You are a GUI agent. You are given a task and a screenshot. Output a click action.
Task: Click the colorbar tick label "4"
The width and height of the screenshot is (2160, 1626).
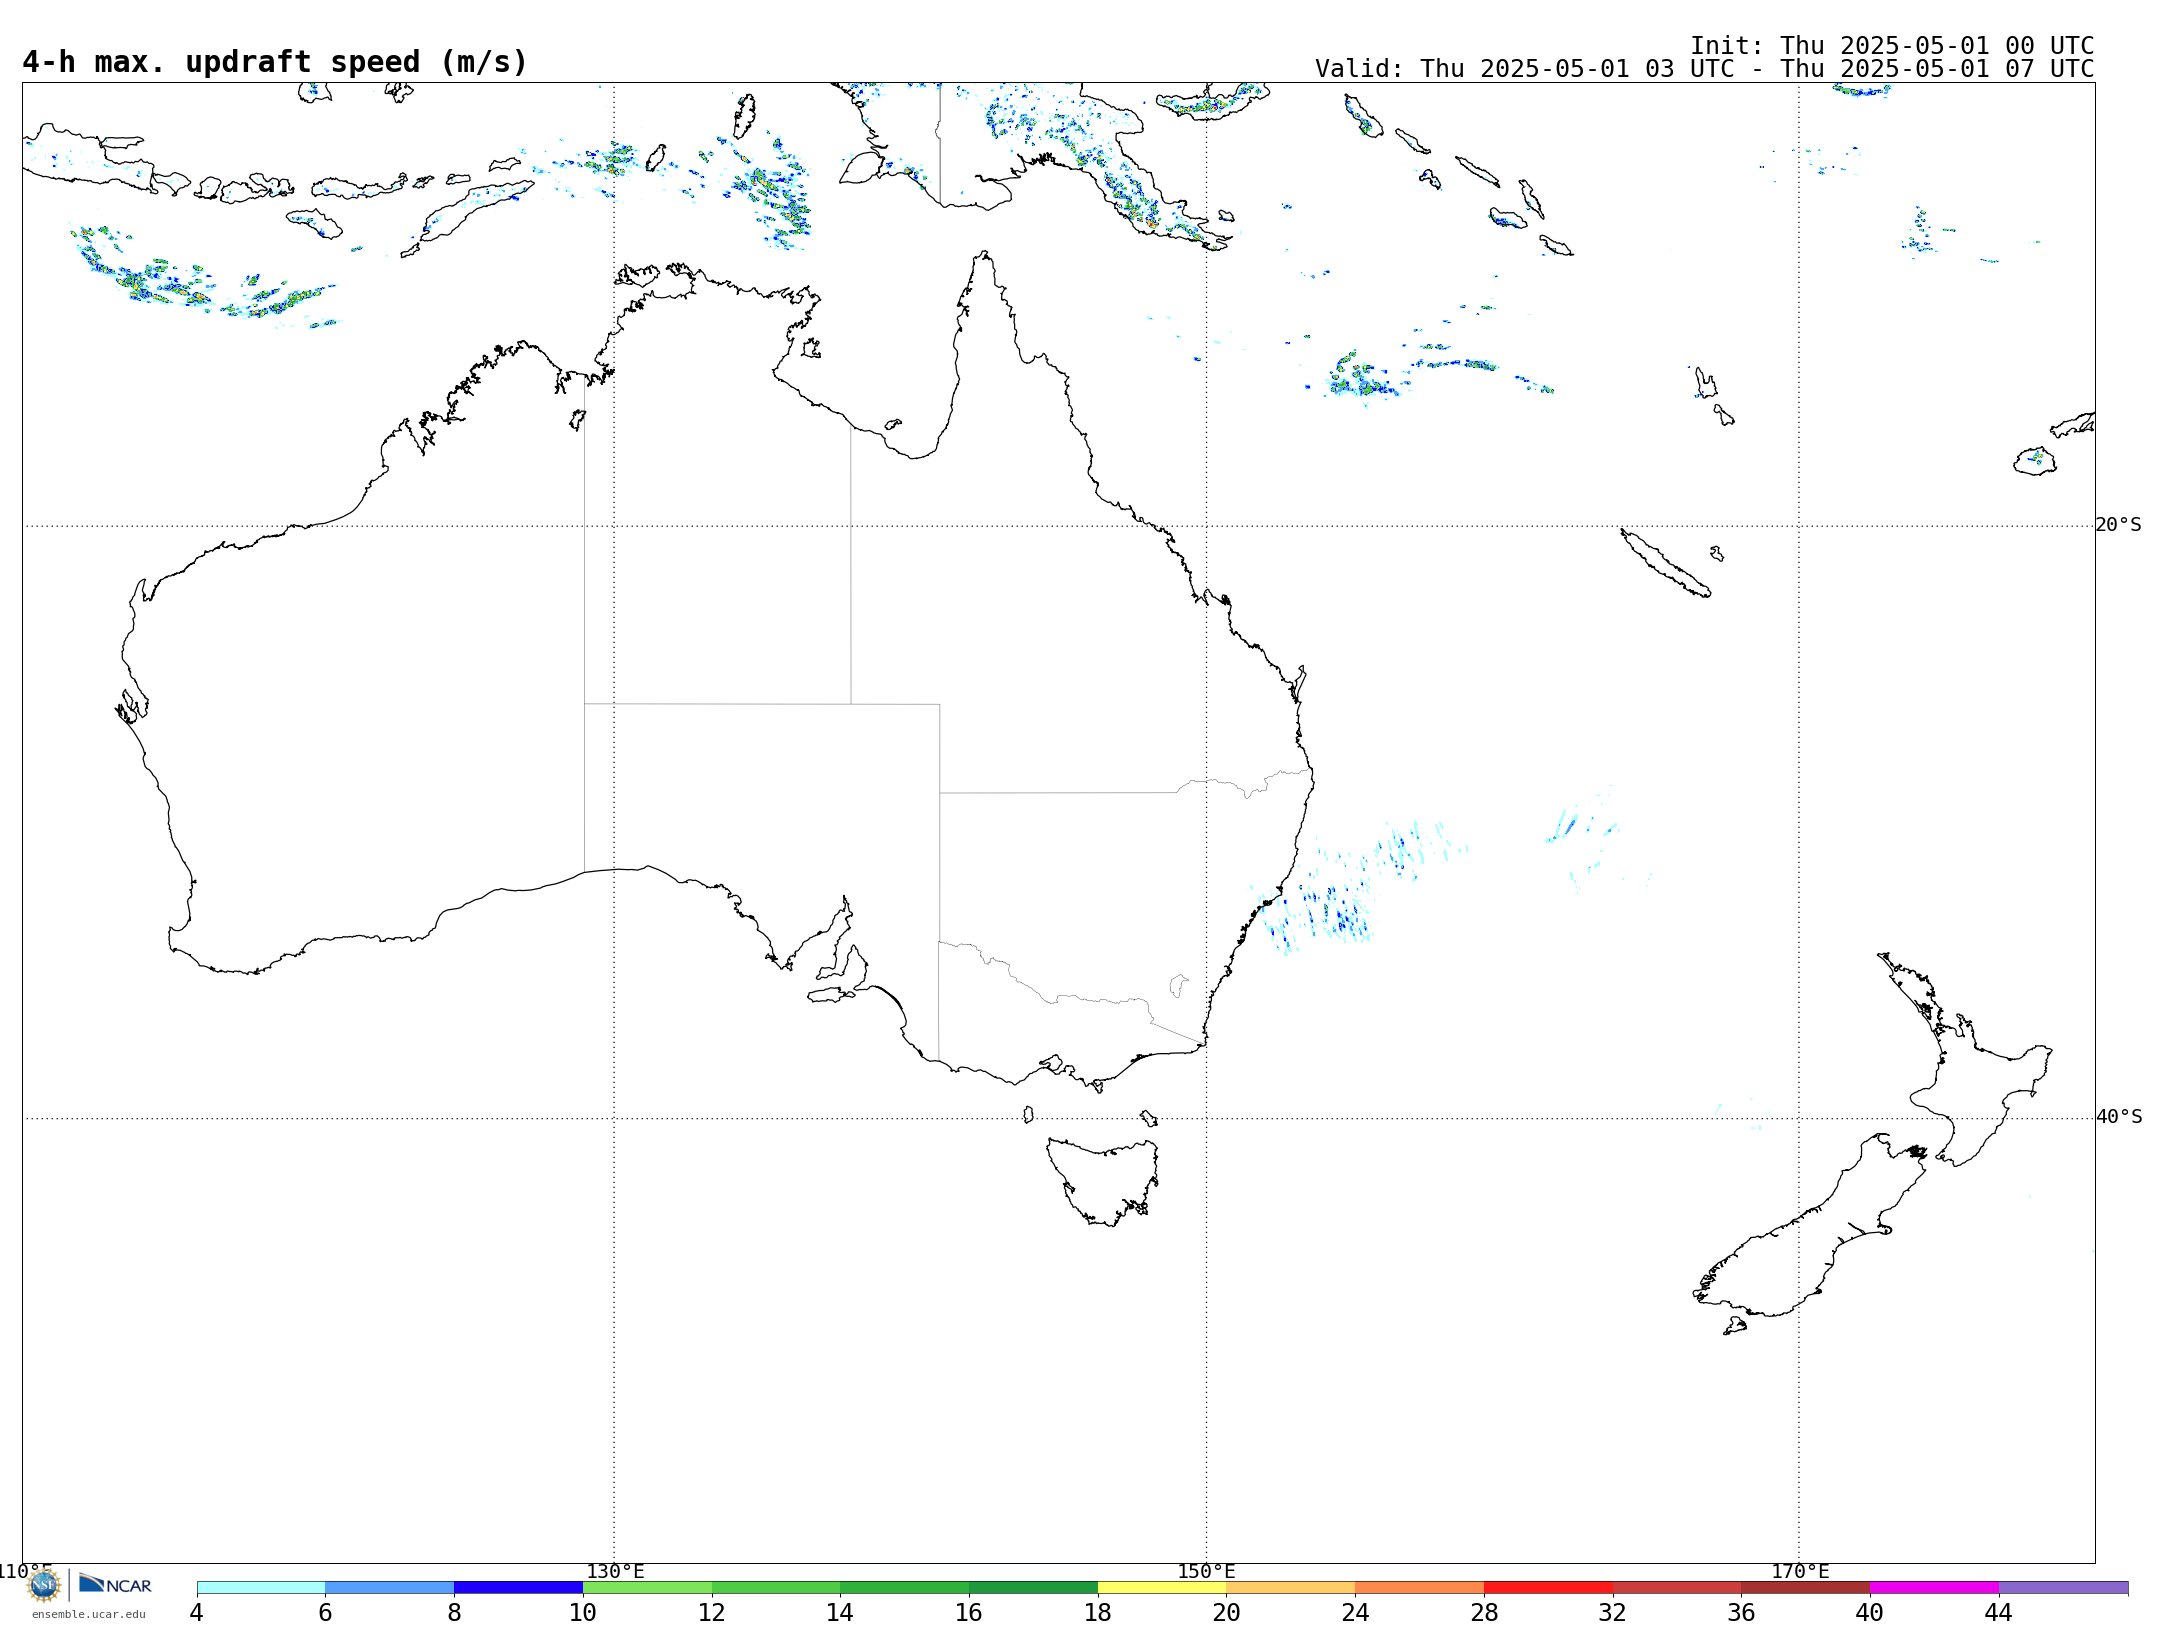pos(197,1613)
